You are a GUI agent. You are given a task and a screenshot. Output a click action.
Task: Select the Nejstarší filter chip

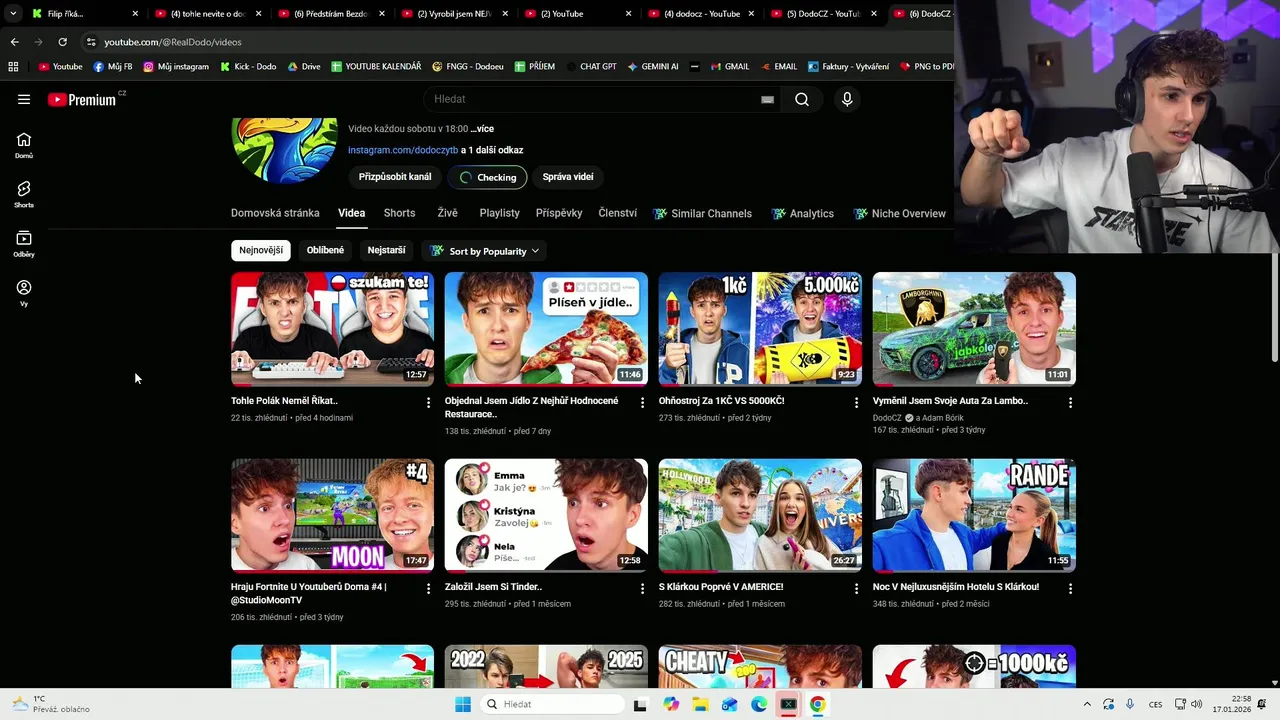(x=386, y=250)
